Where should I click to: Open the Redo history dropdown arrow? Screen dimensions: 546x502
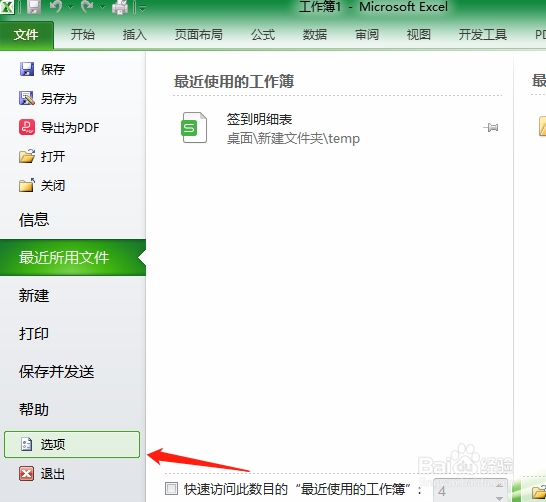tap(102, 7)
